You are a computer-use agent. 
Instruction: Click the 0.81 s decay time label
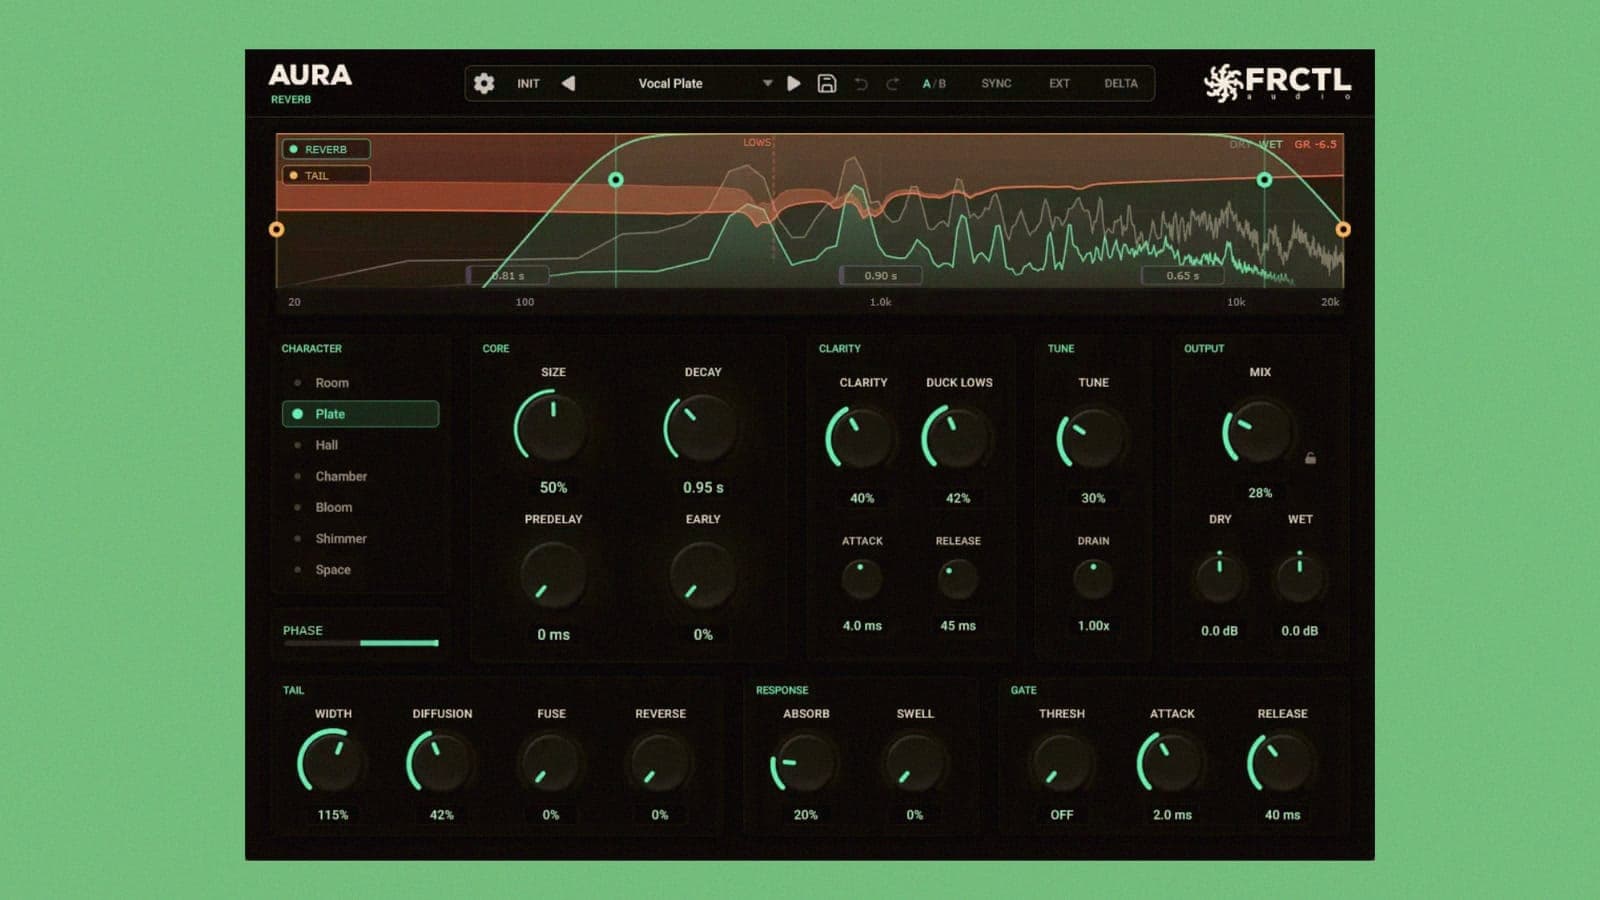[508, 275]
